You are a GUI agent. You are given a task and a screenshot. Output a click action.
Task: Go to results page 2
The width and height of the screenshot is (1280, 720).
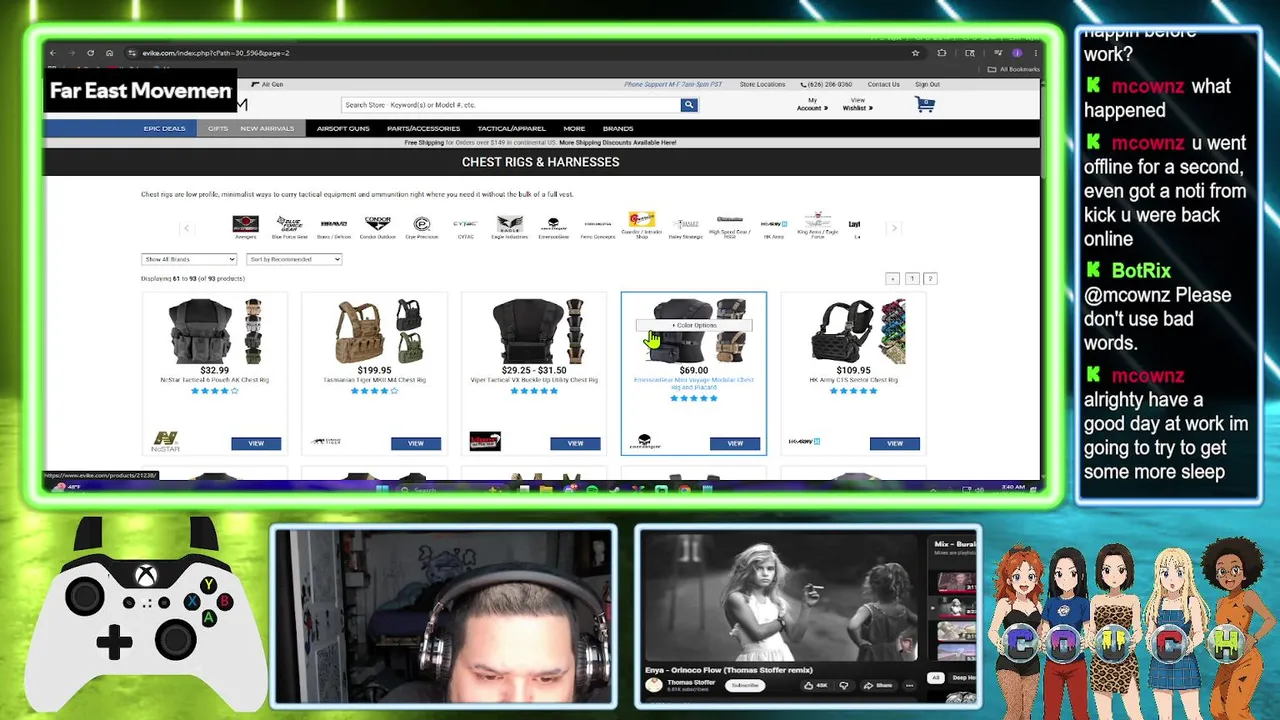(x=930, y=278)
